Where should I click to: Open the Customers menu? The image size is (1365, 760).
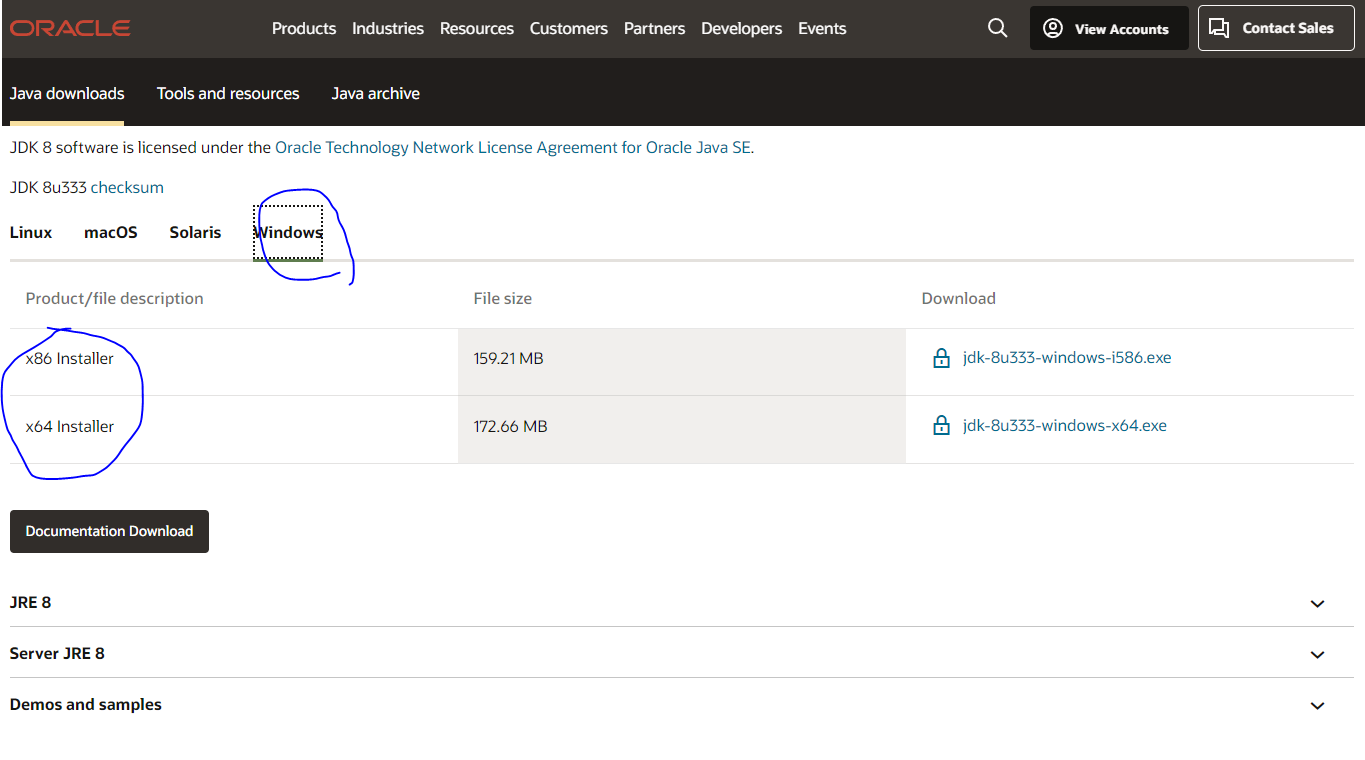click(569, 28)
